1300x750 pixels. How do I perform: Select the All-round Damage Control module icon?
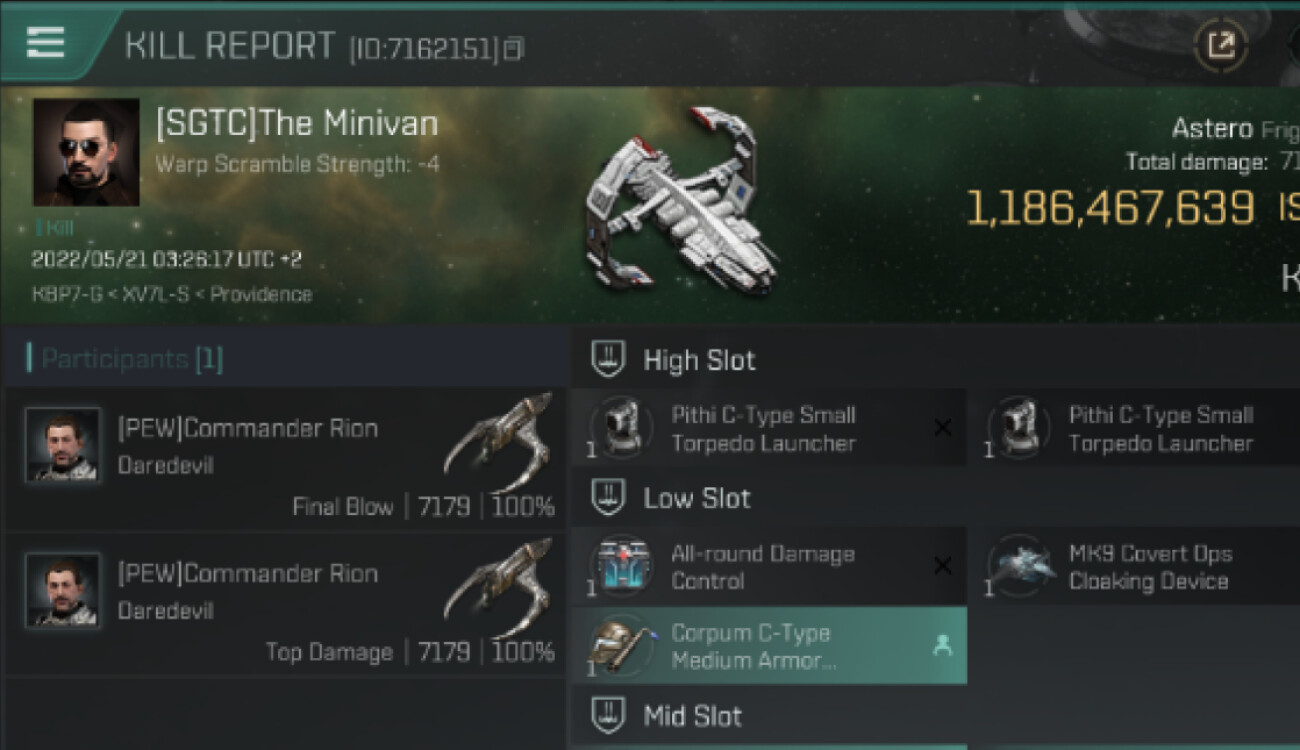620,567
